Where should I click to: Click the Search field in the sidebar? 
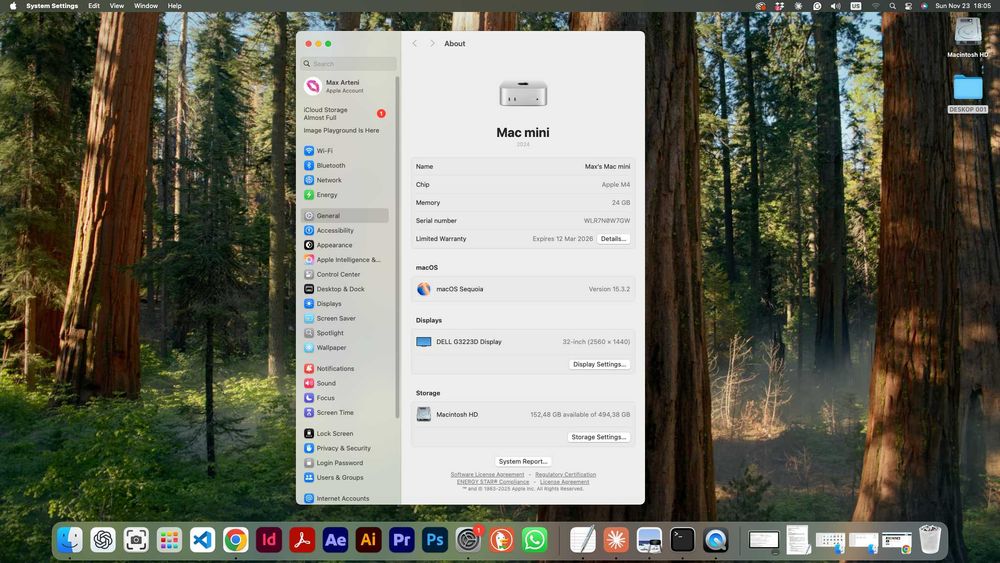pyautogui.click(x=348, y=64)
